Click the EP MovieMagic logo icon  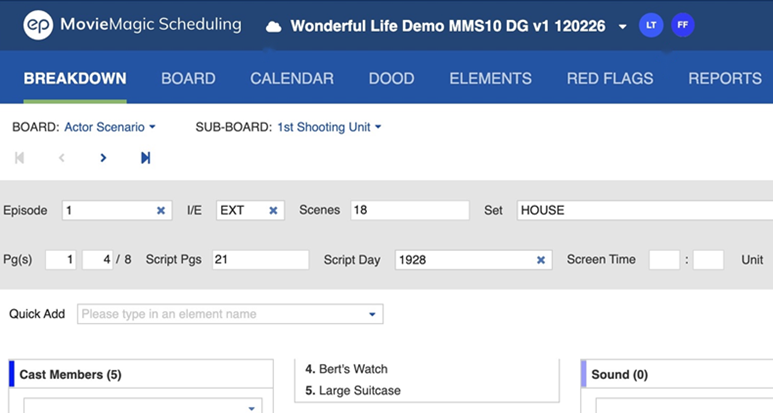pos(38,25)
